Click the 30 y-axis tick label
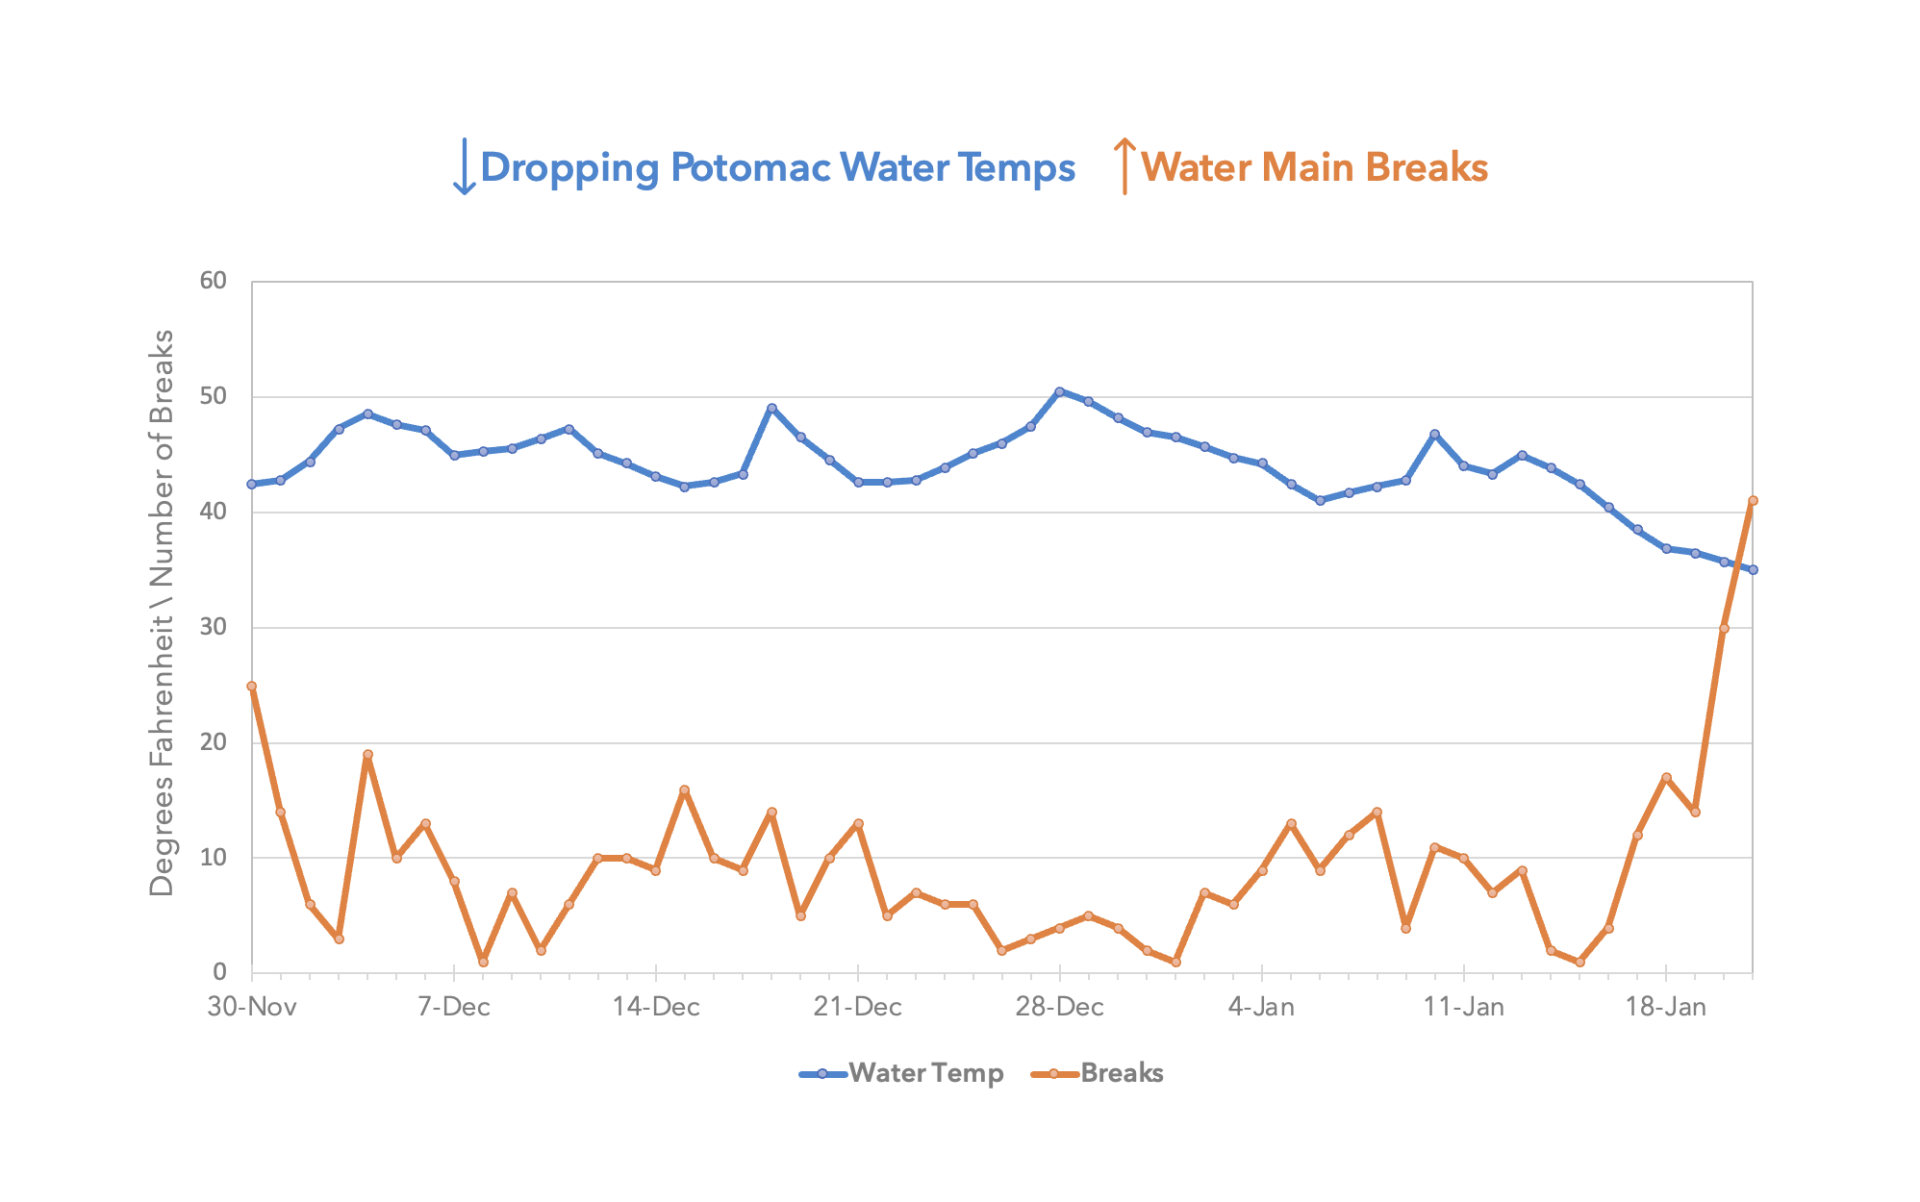The image size is (1920, 1202). (213, 627)
